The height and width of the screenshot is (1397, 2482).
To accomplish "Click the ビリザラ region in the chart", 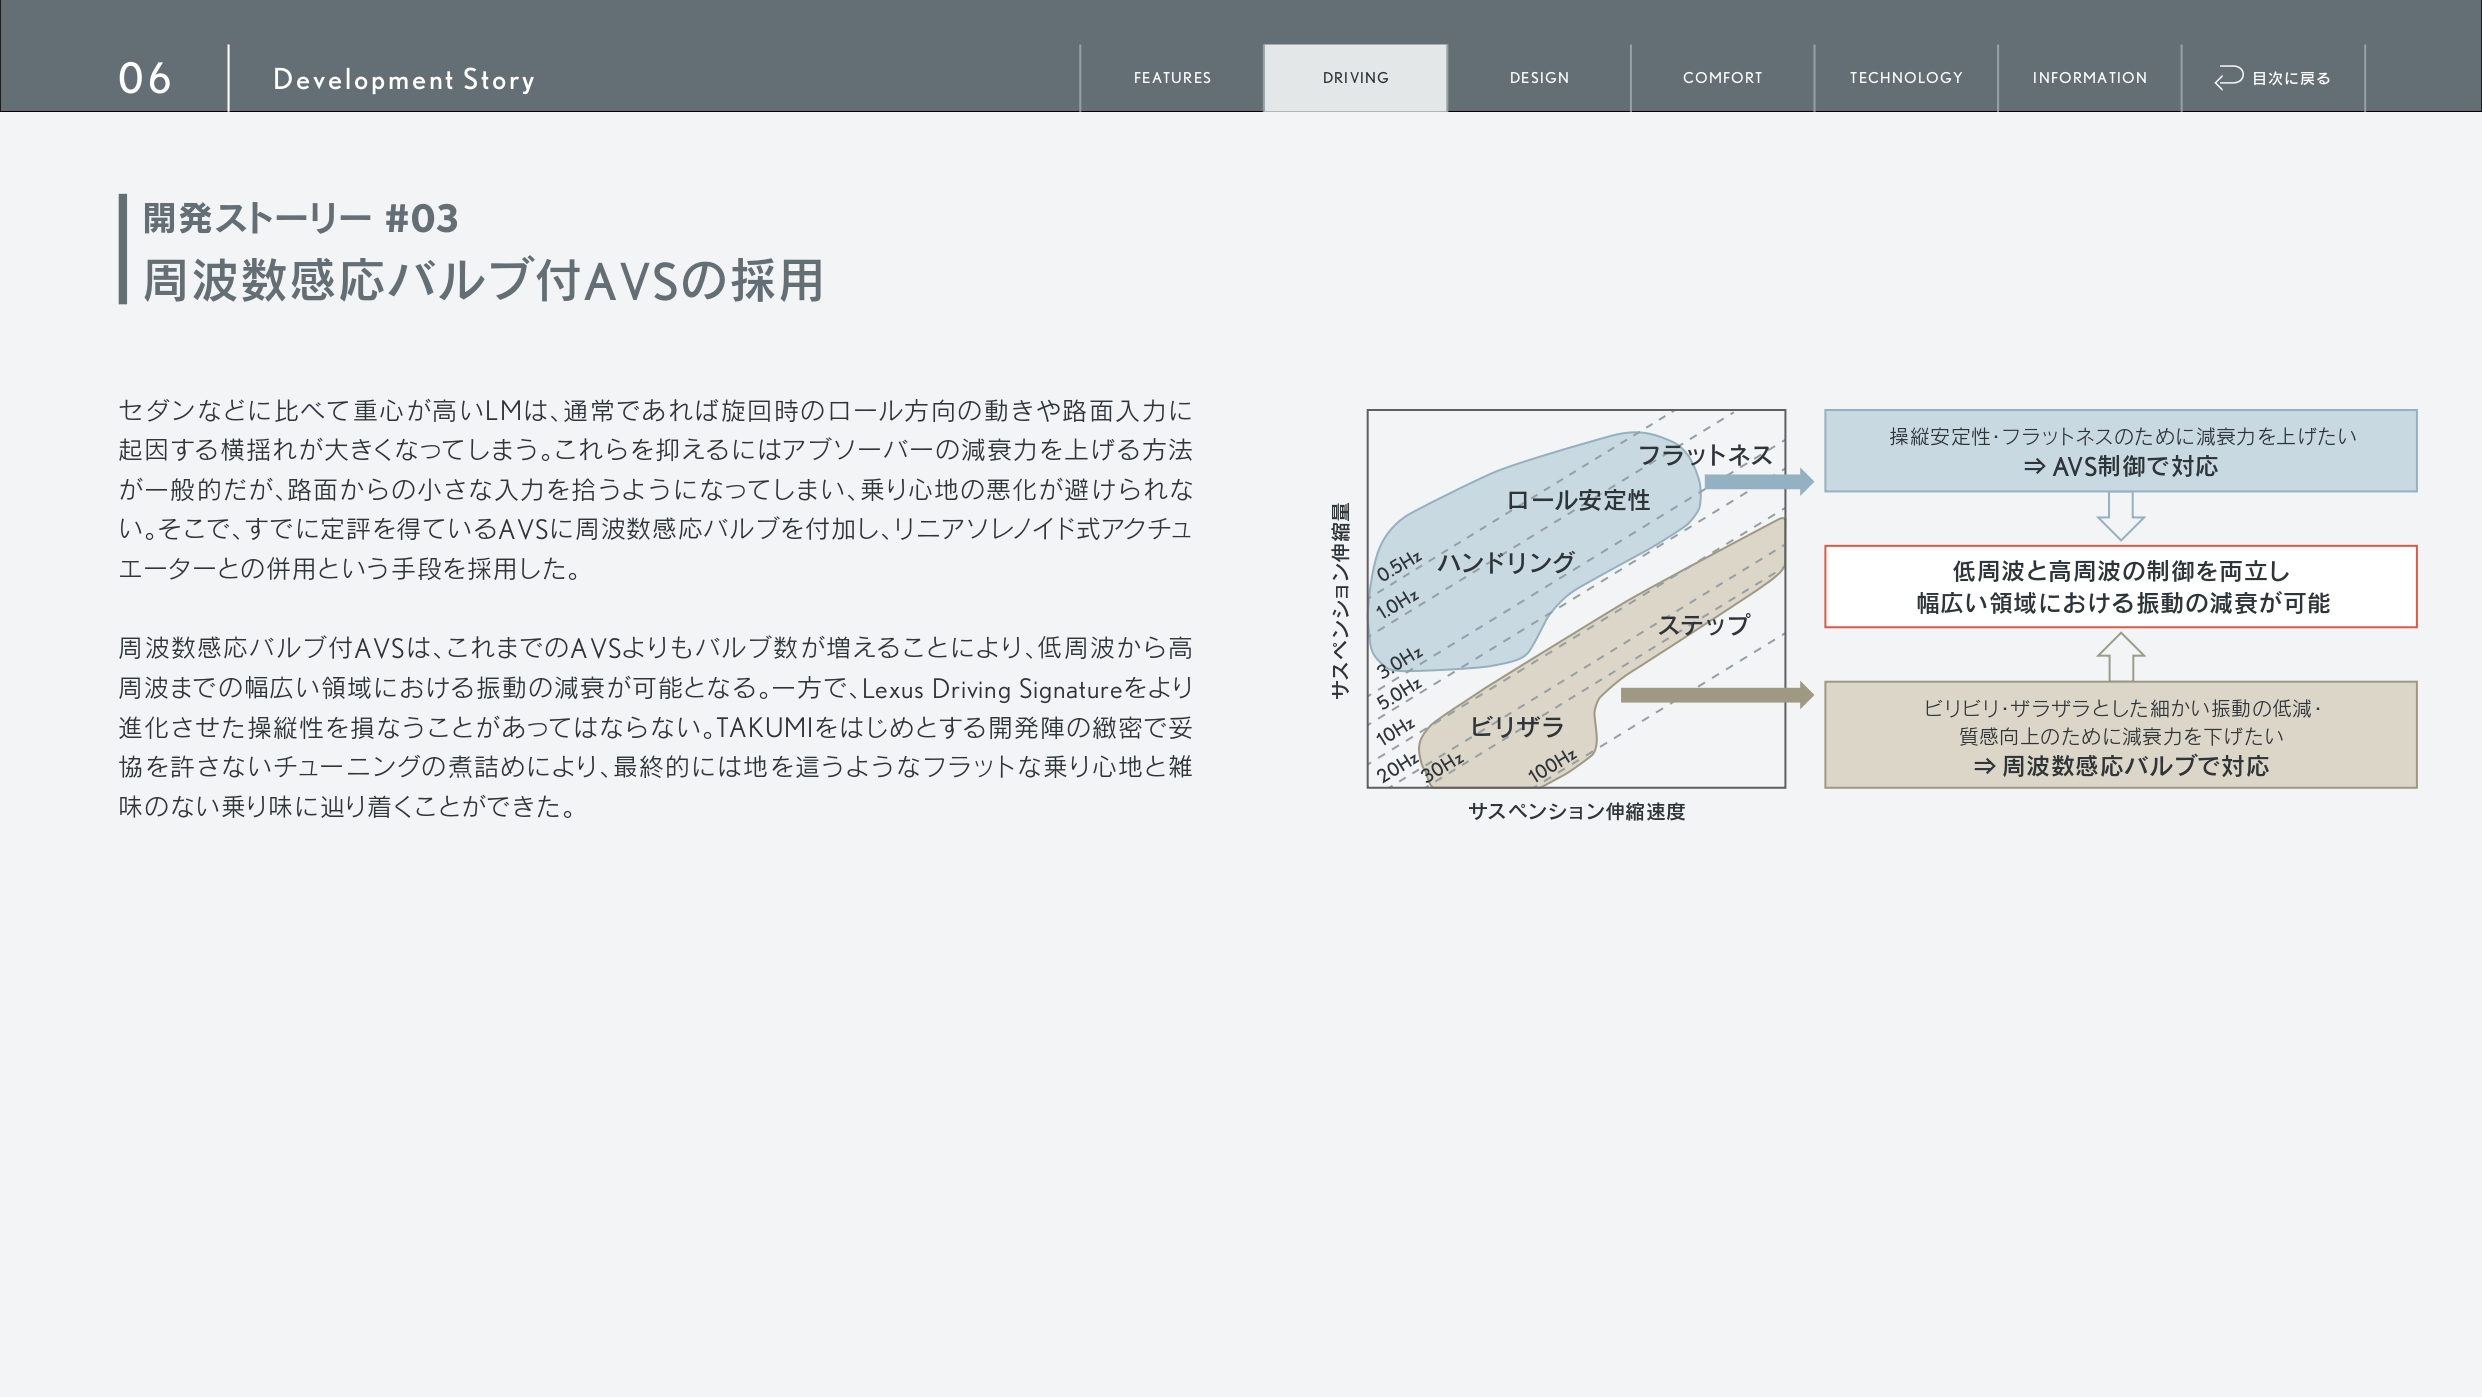I will (1516, 727).
